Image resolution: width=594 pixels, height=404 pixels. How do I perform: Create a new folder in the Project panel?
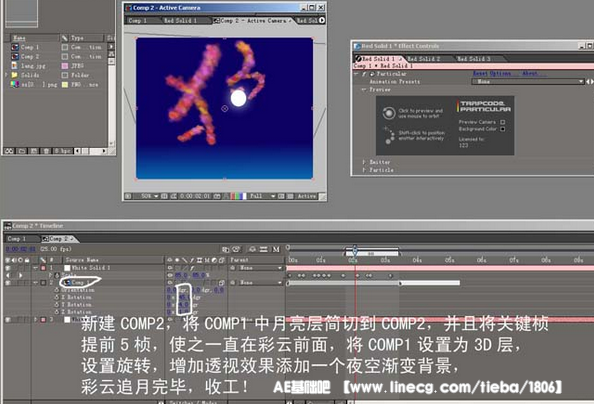(x=22, y=151)
